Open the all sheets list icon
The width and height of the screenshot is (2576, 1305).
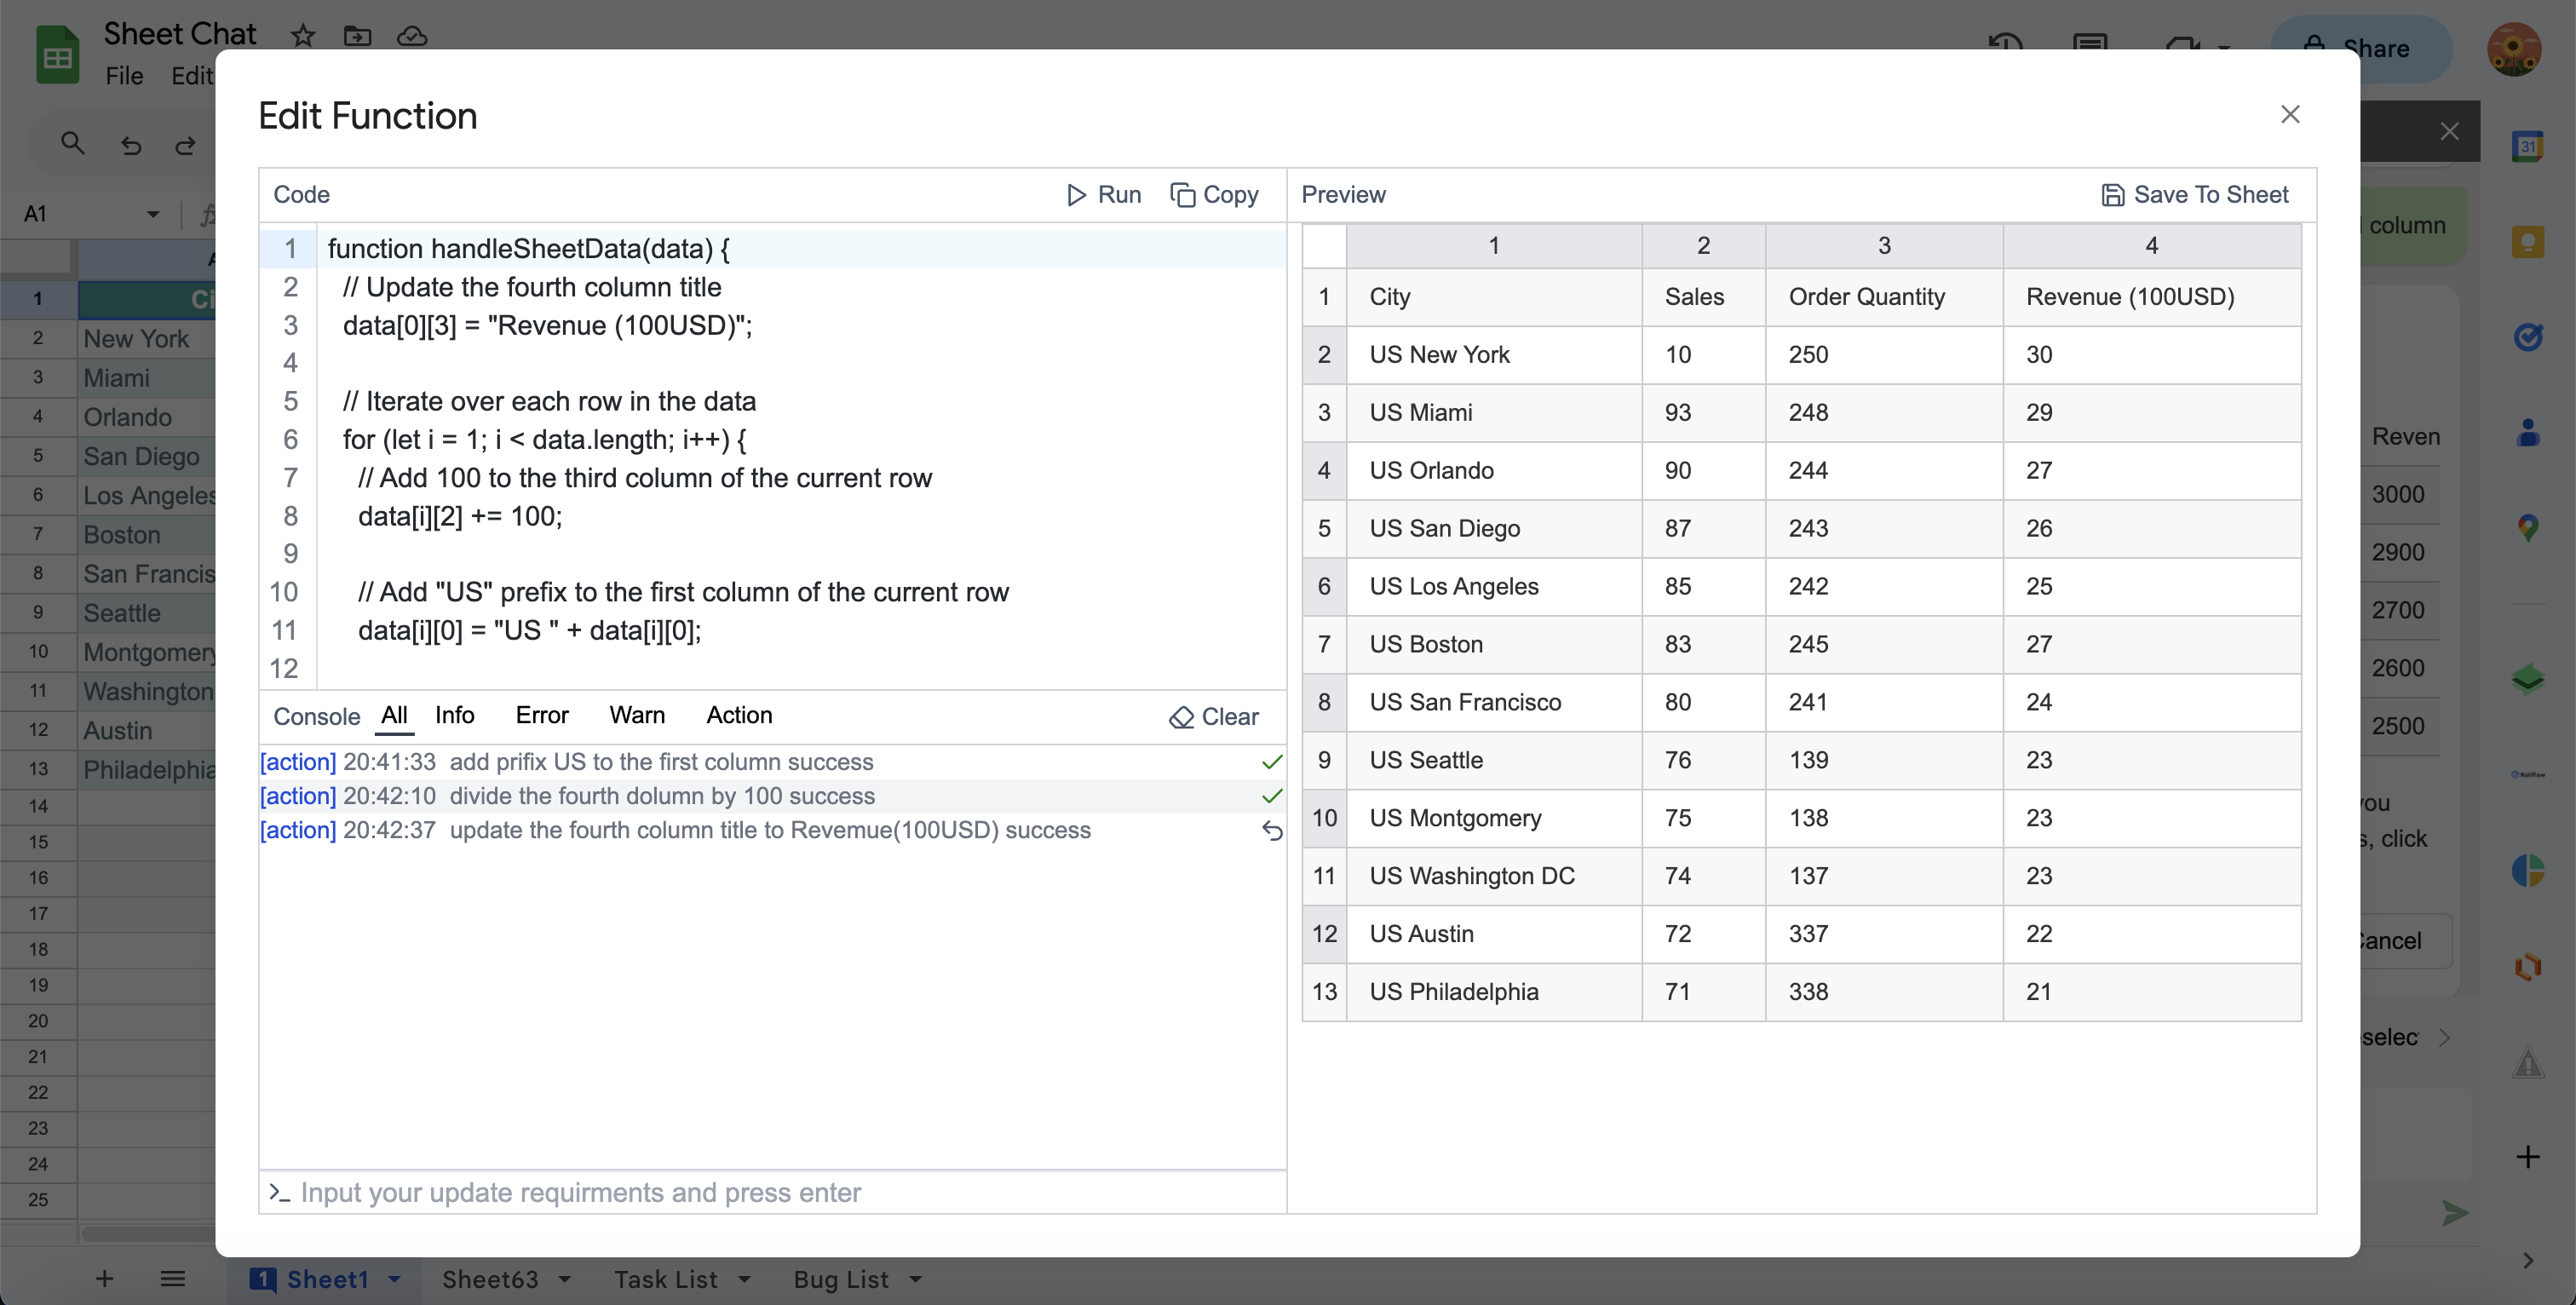[x=173, y=1278]
